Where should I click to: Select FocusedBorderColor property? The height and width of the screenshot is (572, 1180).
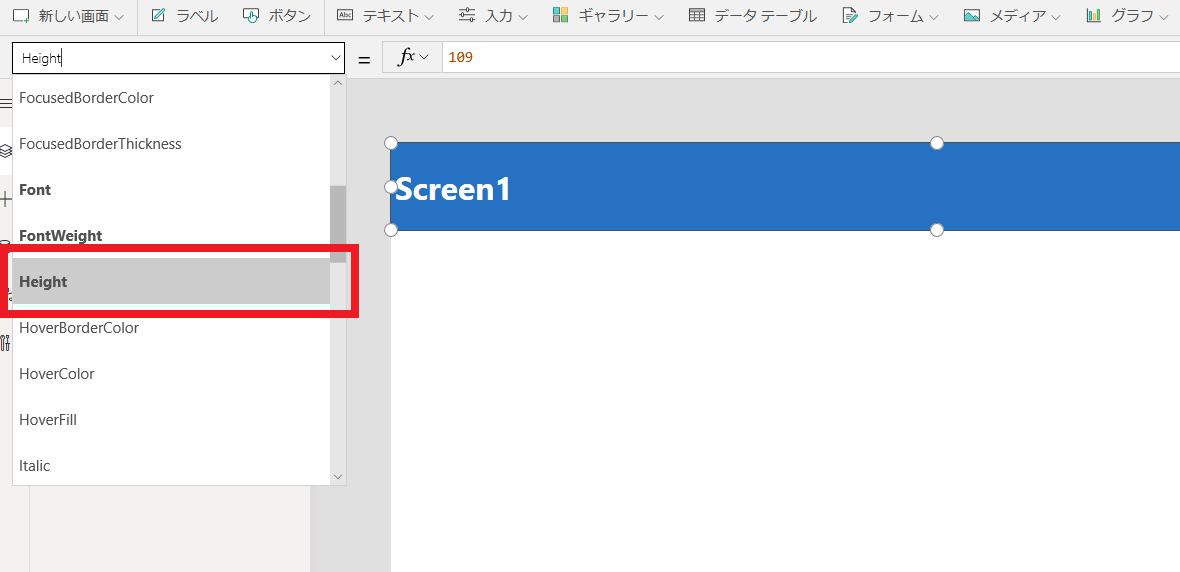[x=171, y=98]
